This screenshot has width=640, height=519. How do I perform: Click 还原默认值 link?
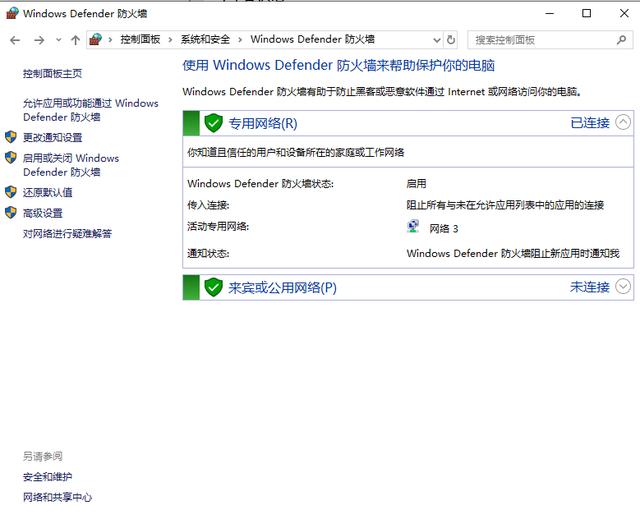pyautogui.click(x=48, y=192)
